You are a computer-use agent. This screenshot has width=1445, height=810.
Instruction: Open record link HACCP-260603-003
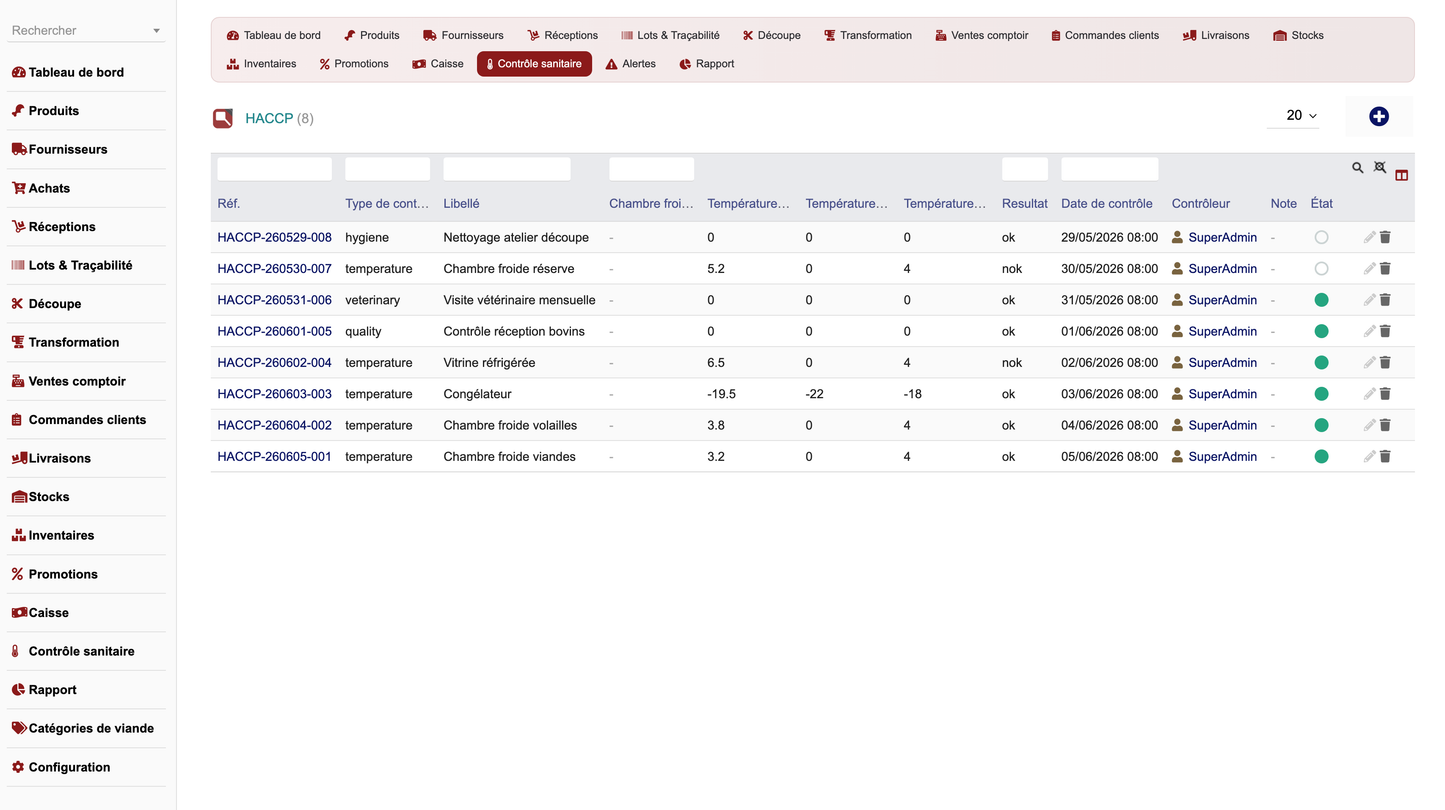[x=275, y=394]
